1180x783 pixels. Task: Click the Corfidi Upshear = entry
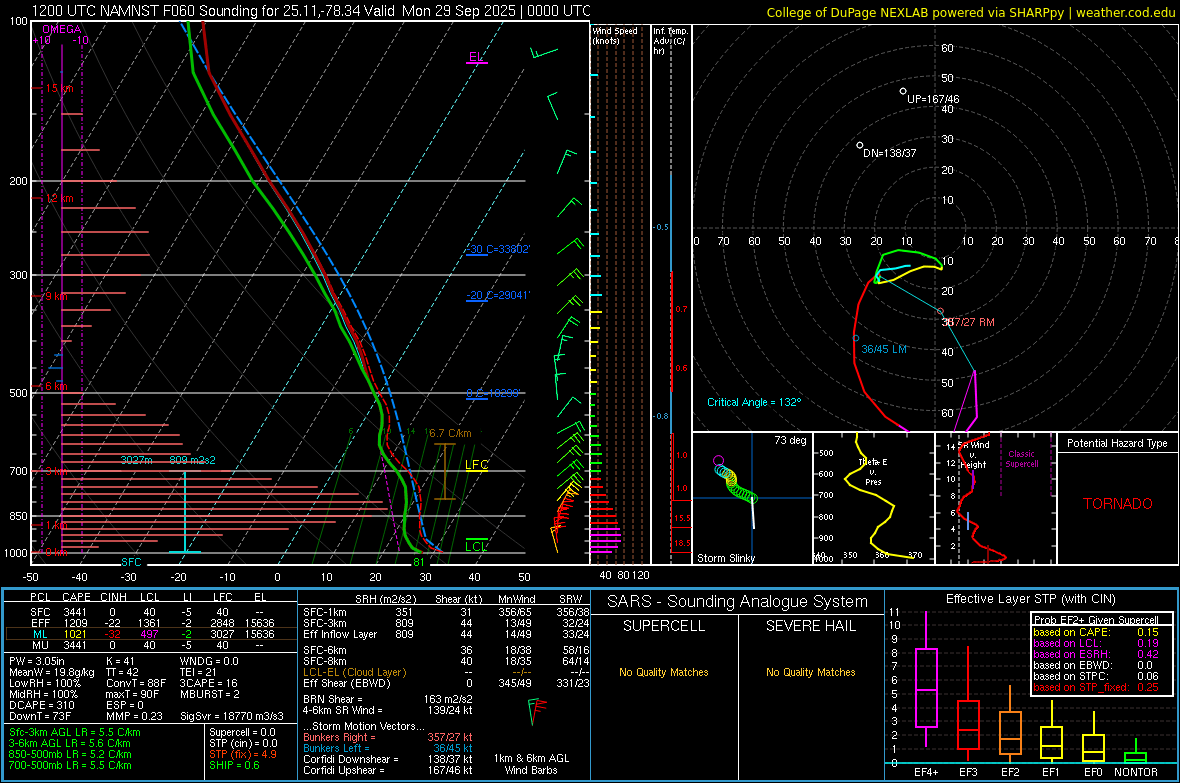click(388, 770)
